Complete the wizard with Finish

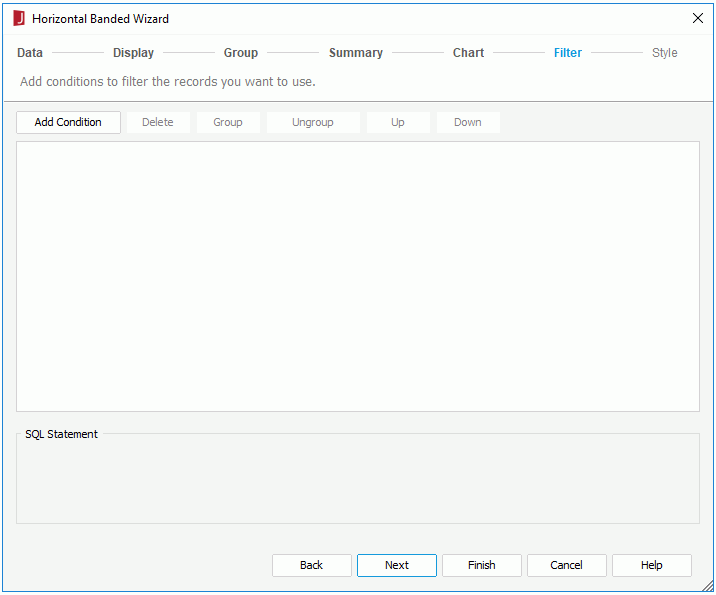pos(482,565)
